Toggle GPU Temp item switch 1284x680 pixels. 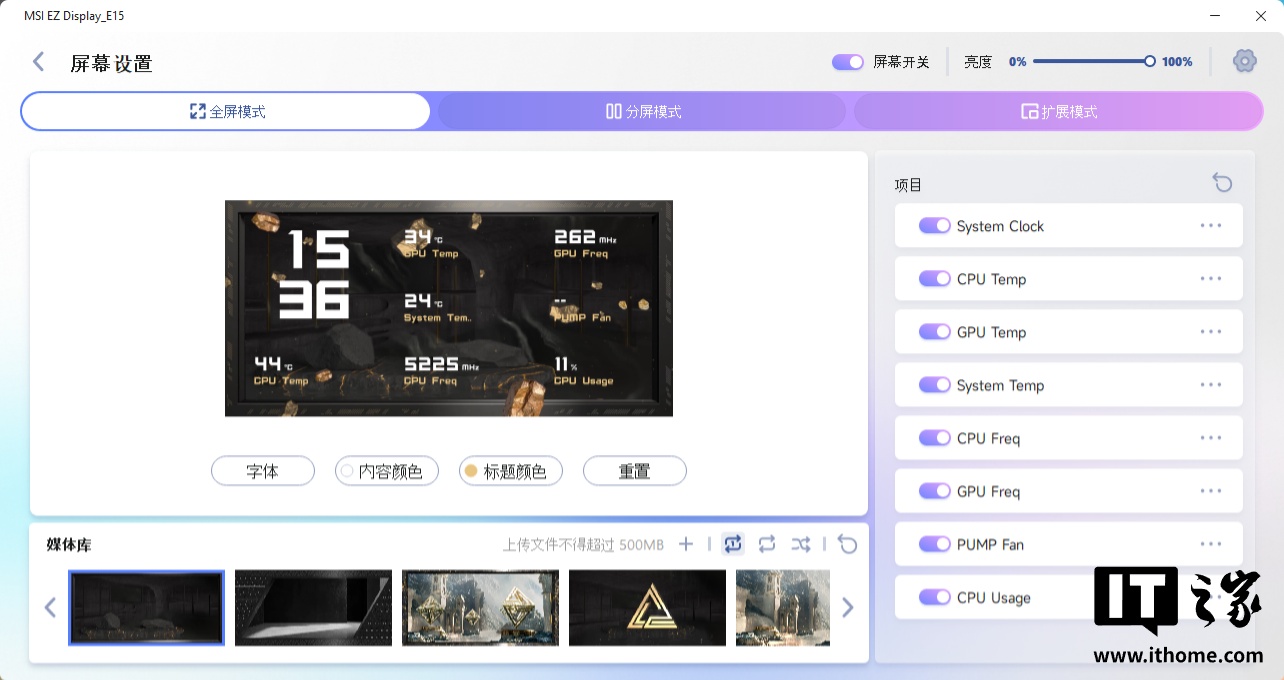tap(935, 332)
